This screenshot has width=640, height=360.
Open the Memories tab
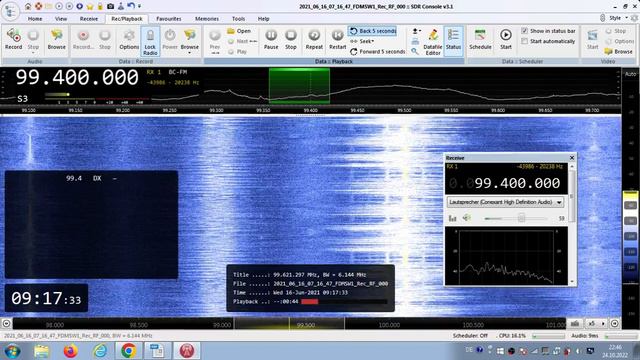point(207,19)
